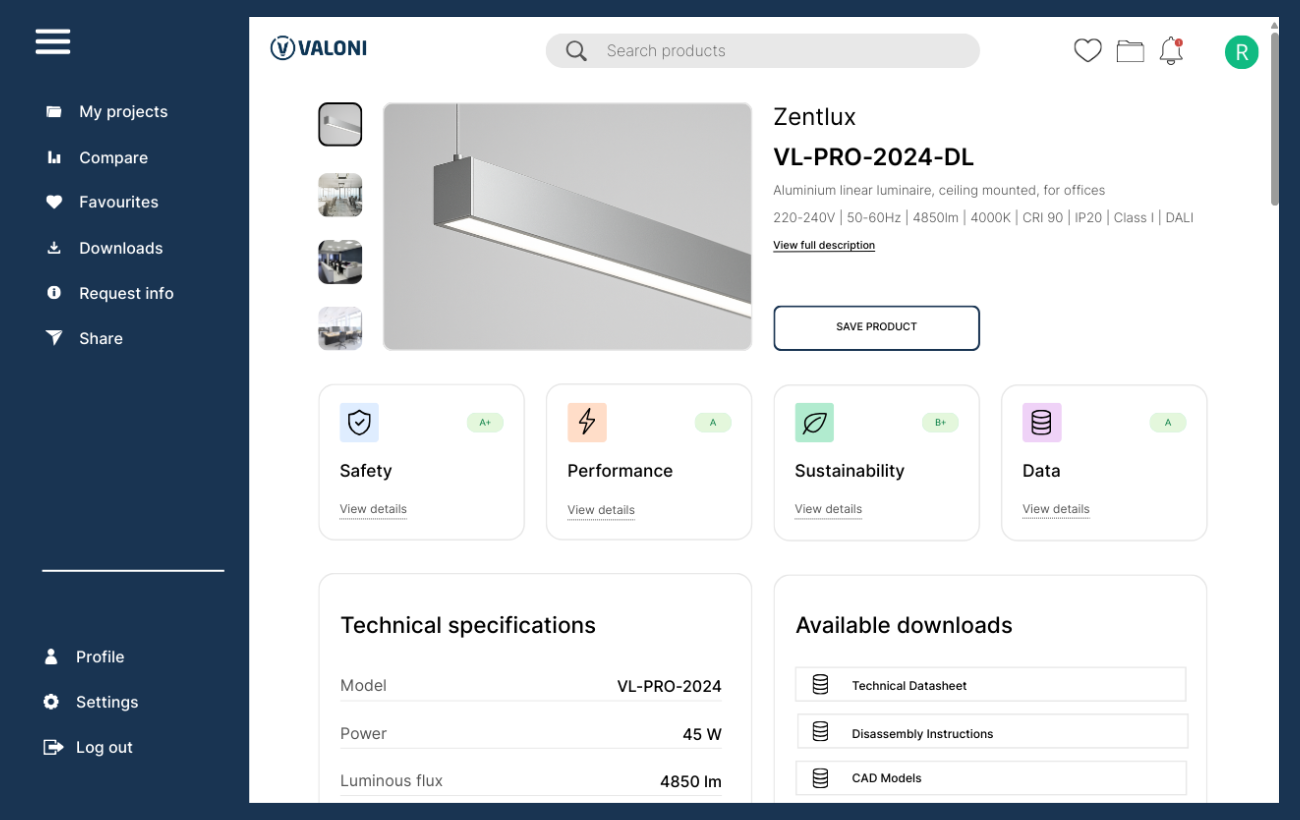Open Profile menu item
The height and width of the screenshot is (820, 1300).
[100, 657]
